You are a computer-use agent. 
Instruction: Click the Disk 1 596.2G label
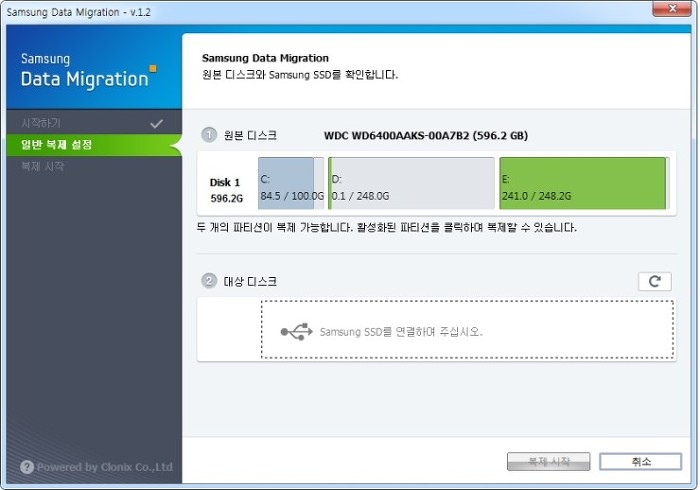[x=226, y=190]
